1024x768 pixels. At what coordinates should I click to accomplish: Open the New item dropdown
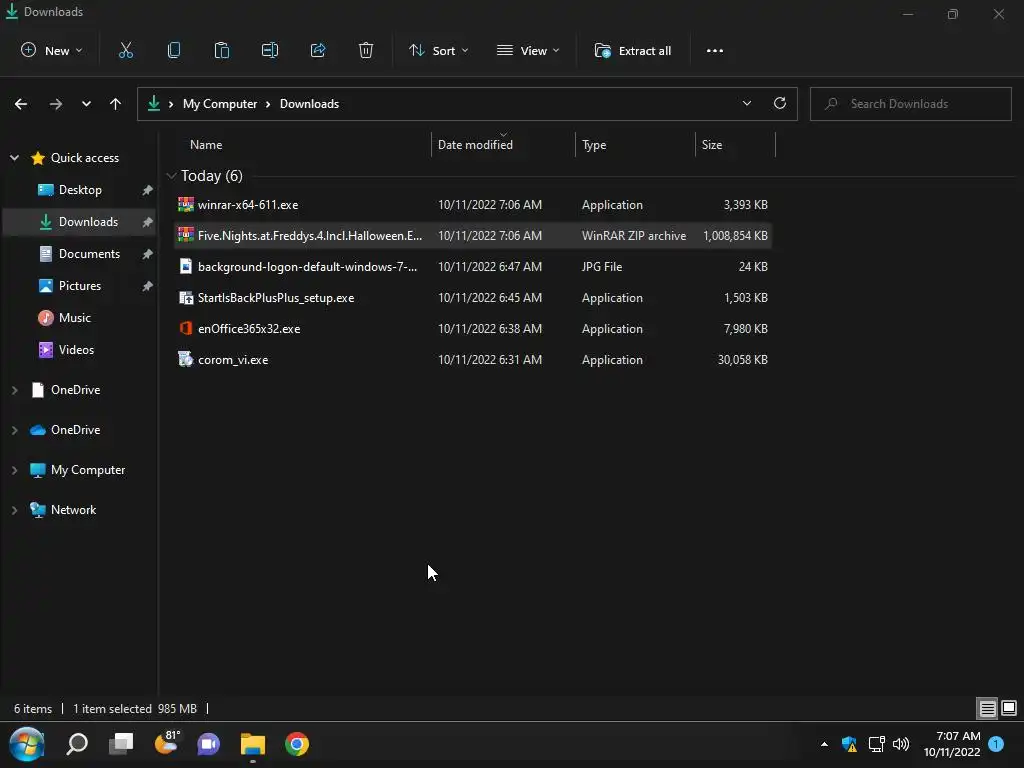[x=52, y=50]
